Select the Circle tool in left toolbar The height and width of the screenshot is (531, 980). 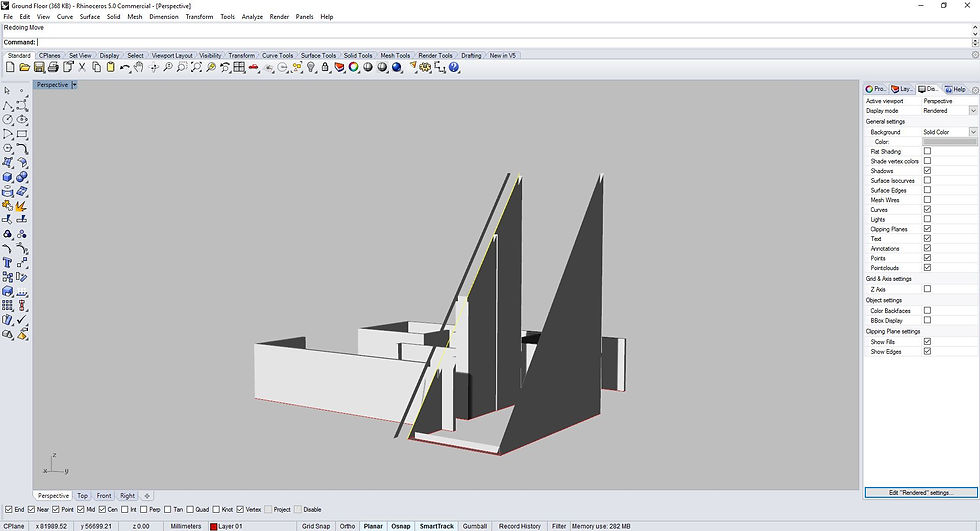(8, 119)
